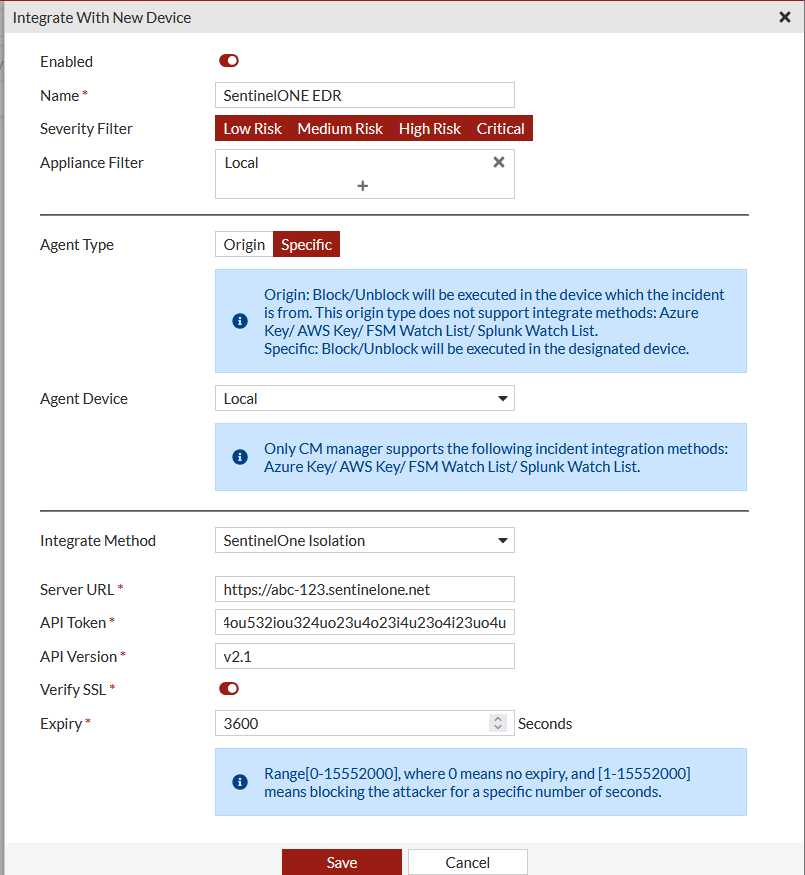Image resolution: width=805 pixels, height=875 pixels.
Task: Toggle the Enabled switch off
Action: pyautogui.click(x=229, y=61)
